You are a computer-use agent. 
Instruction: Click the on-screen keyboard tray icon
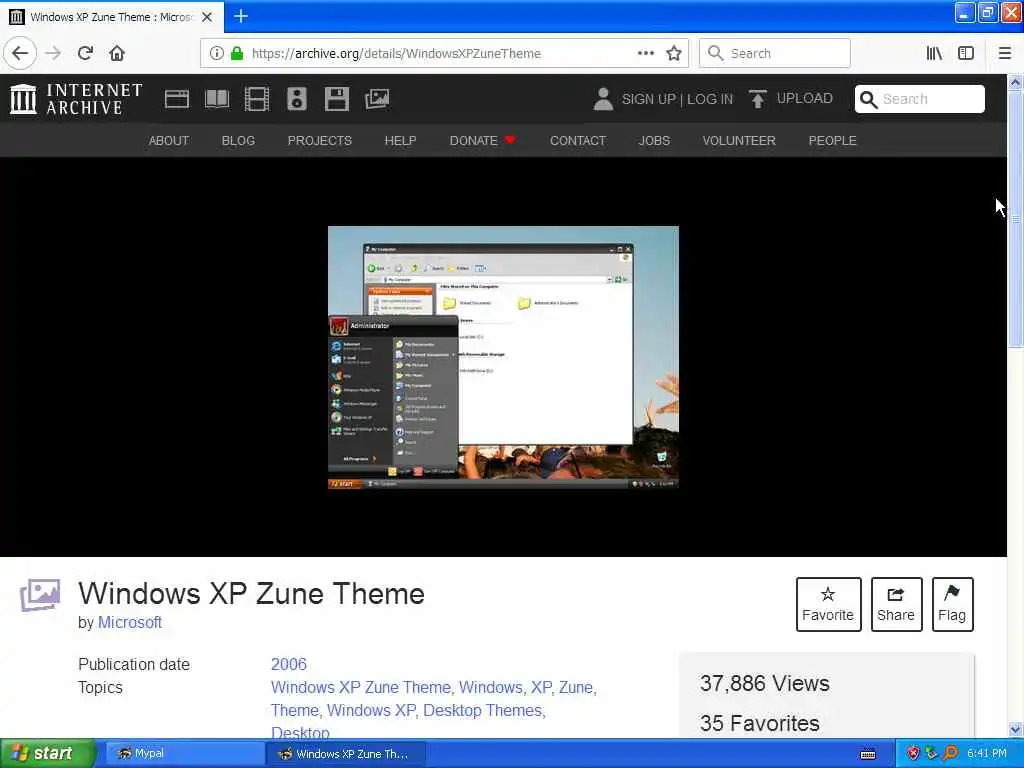(x=868, y=754)
